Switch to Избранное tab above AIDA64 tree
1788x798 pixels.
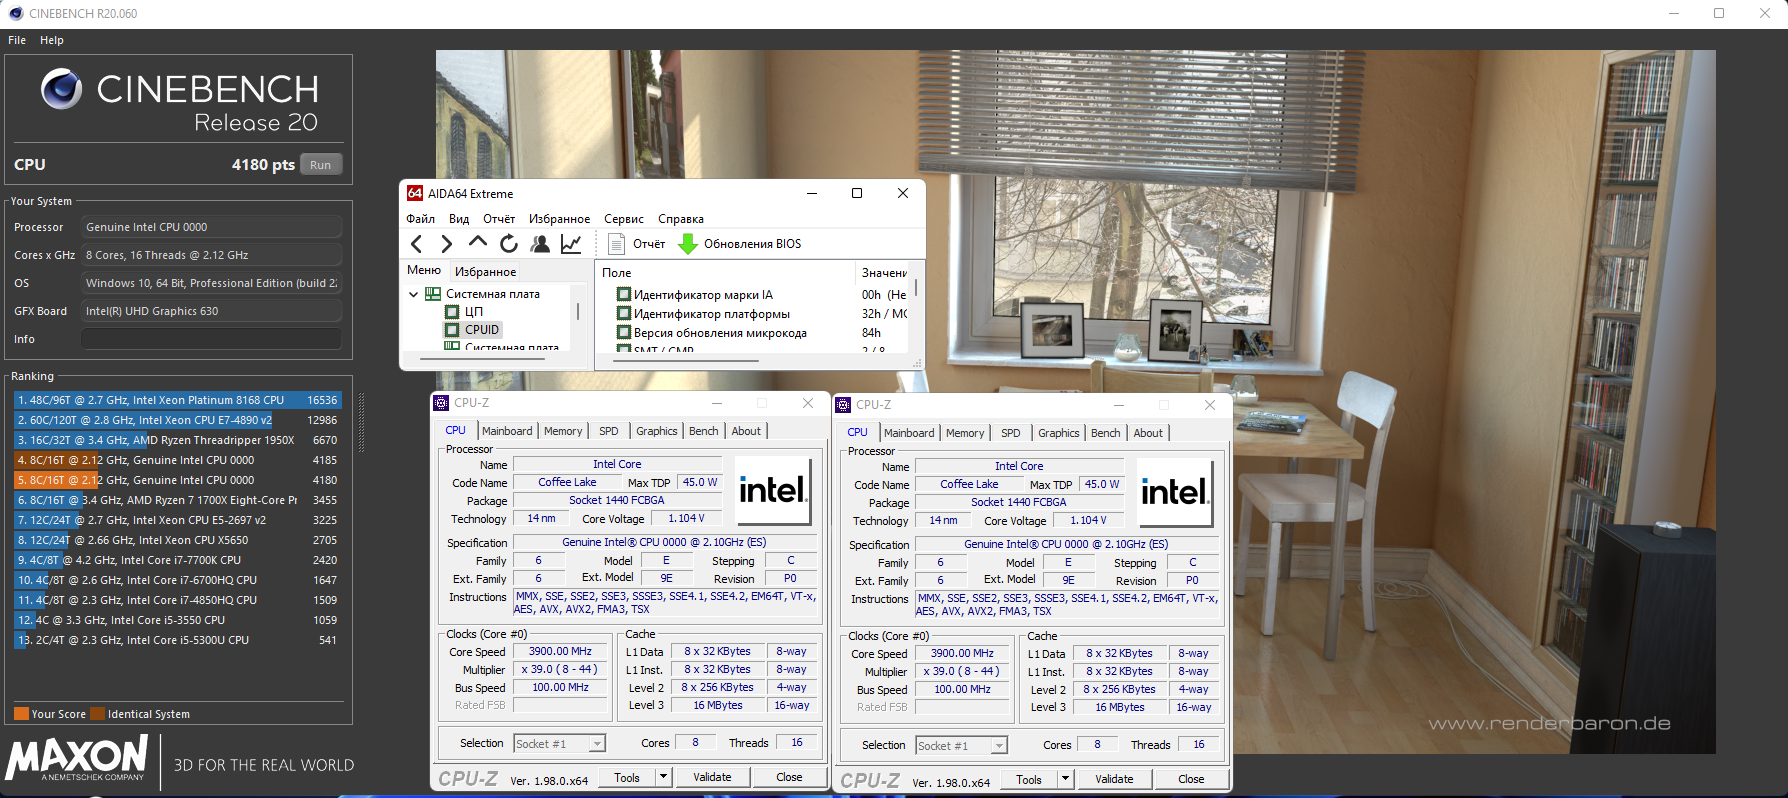pyautogui.click(x=485, y=271)
